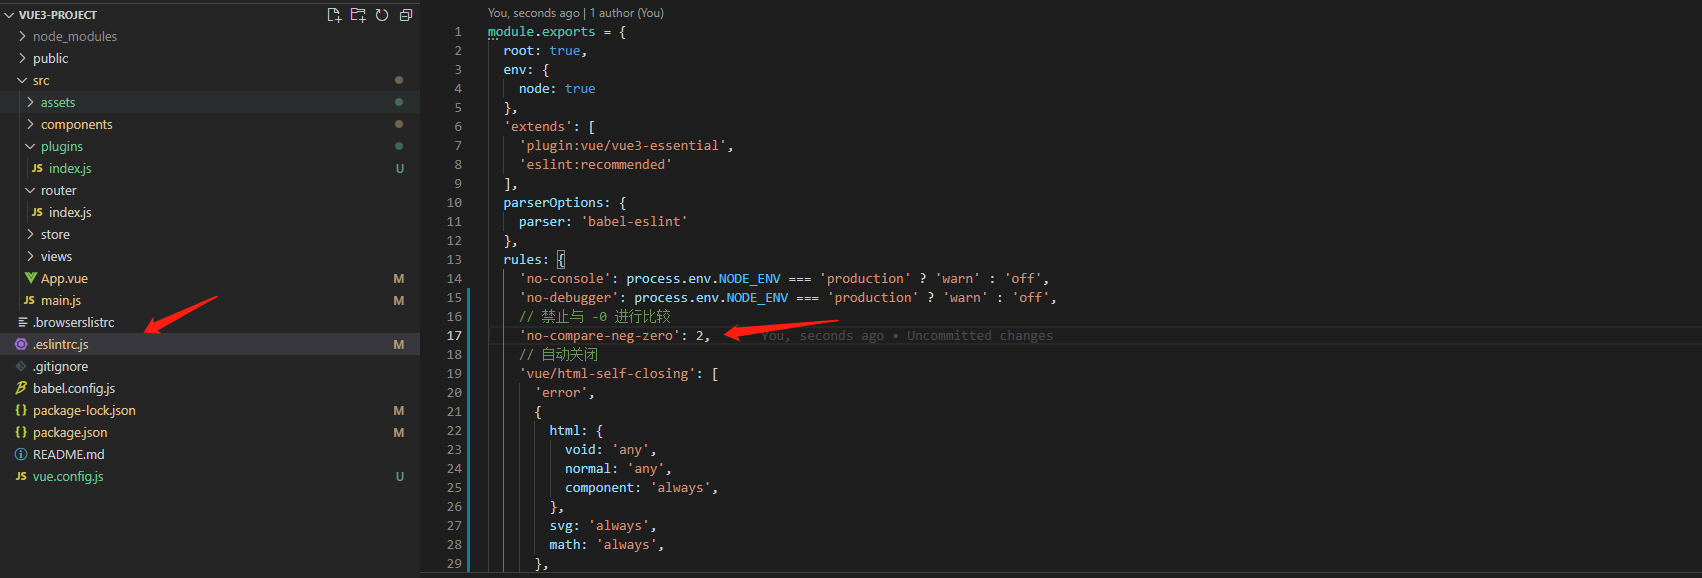Click 'eslint:recommended' string in extends
1702x578 pixels.
(x=596, y=164)
